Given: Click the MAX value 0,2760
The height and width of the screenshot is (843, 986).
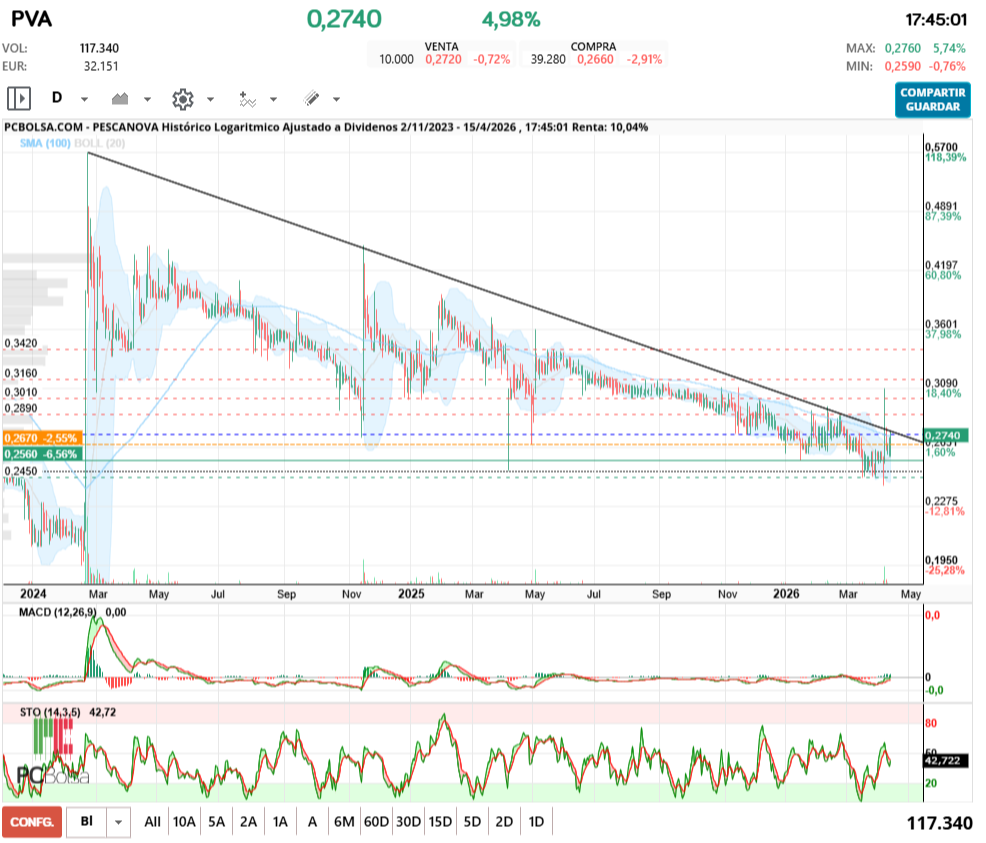Looking at the screenshot, I should tap(902, 48).
